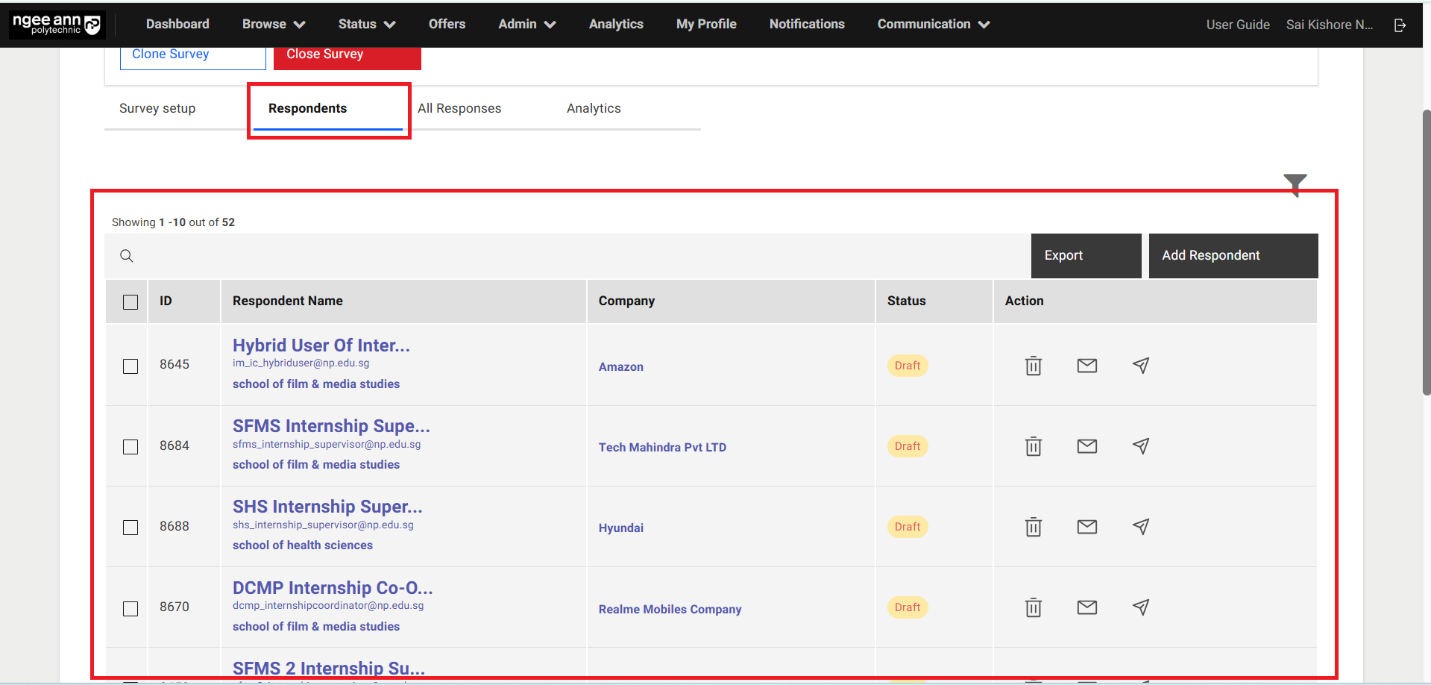Viewport: 1431px width, 685px height.
Task: Click the Add Respondent button
Action: click(1232, 256)
